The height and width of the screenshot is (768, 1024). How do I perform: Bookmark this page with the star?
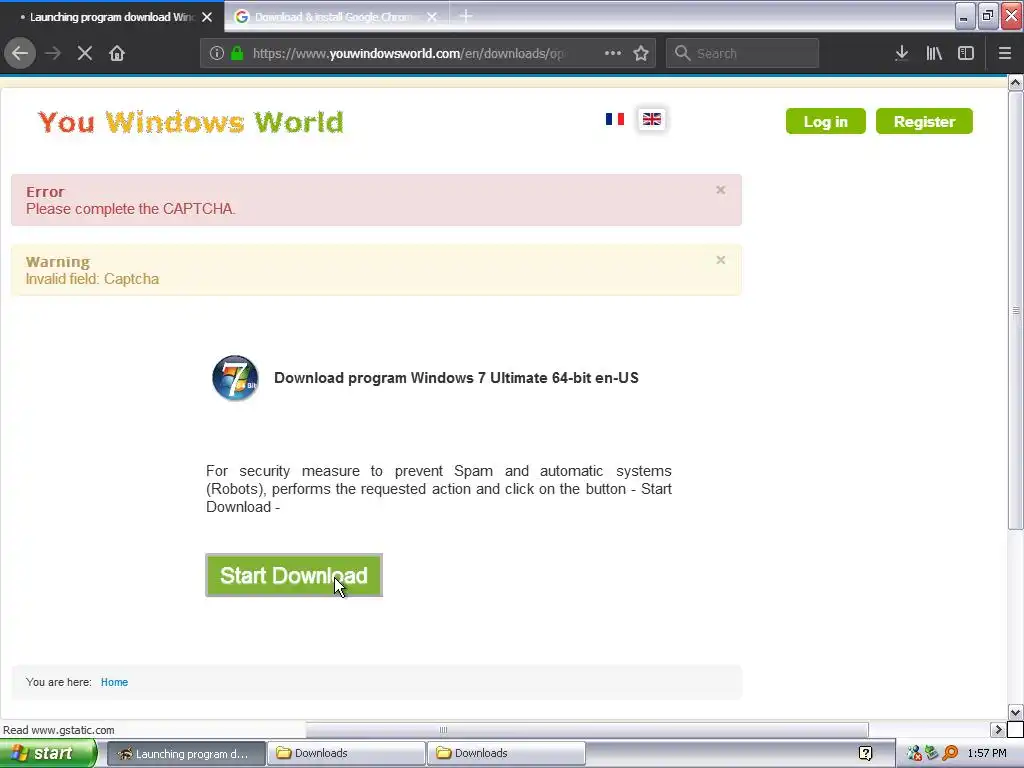[x=641, y=54]
